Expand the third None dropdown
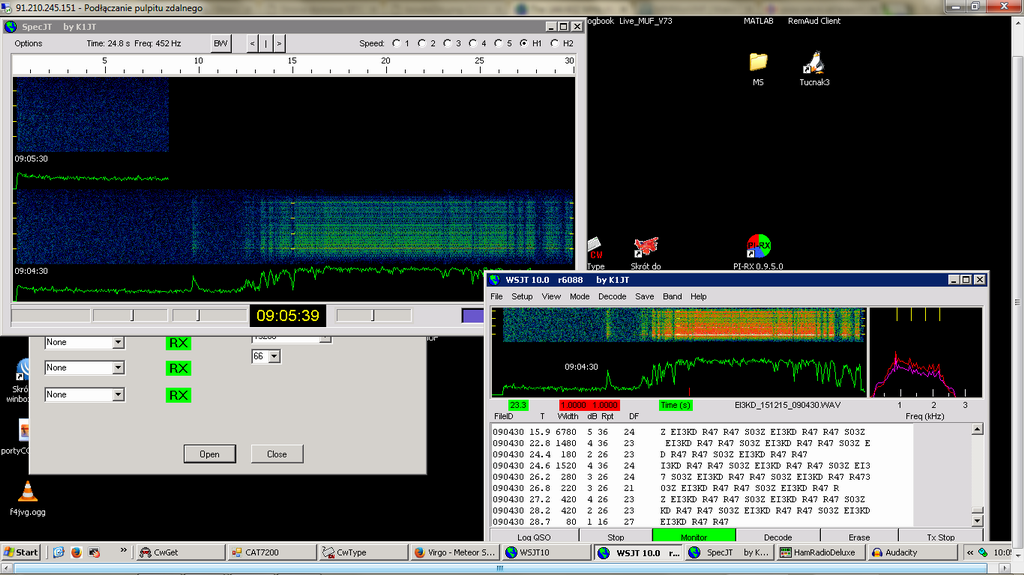 coord(118,395)
